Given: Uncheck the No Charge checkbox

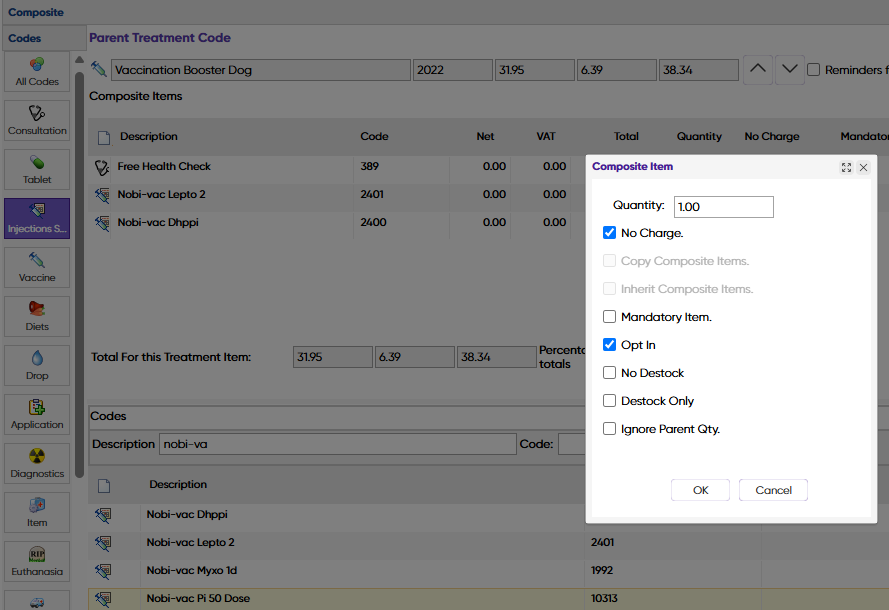Looking at the screenshot, I should tap(610, 233).
